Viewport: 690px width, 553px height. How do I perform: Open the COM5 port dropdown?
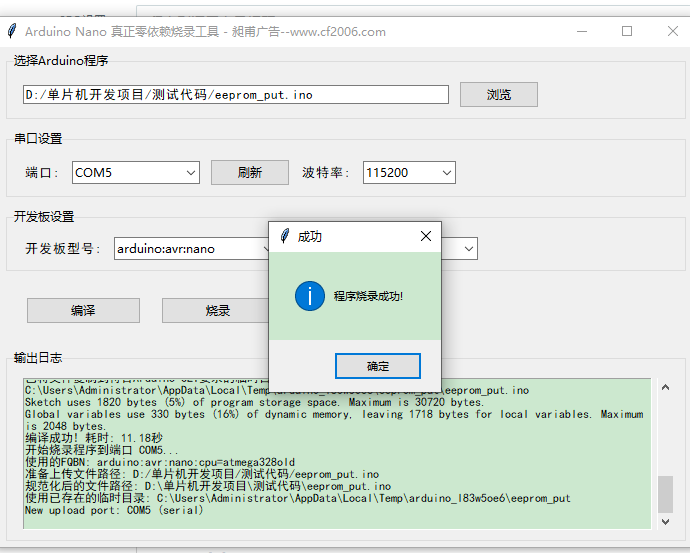(x=190, y=173)
